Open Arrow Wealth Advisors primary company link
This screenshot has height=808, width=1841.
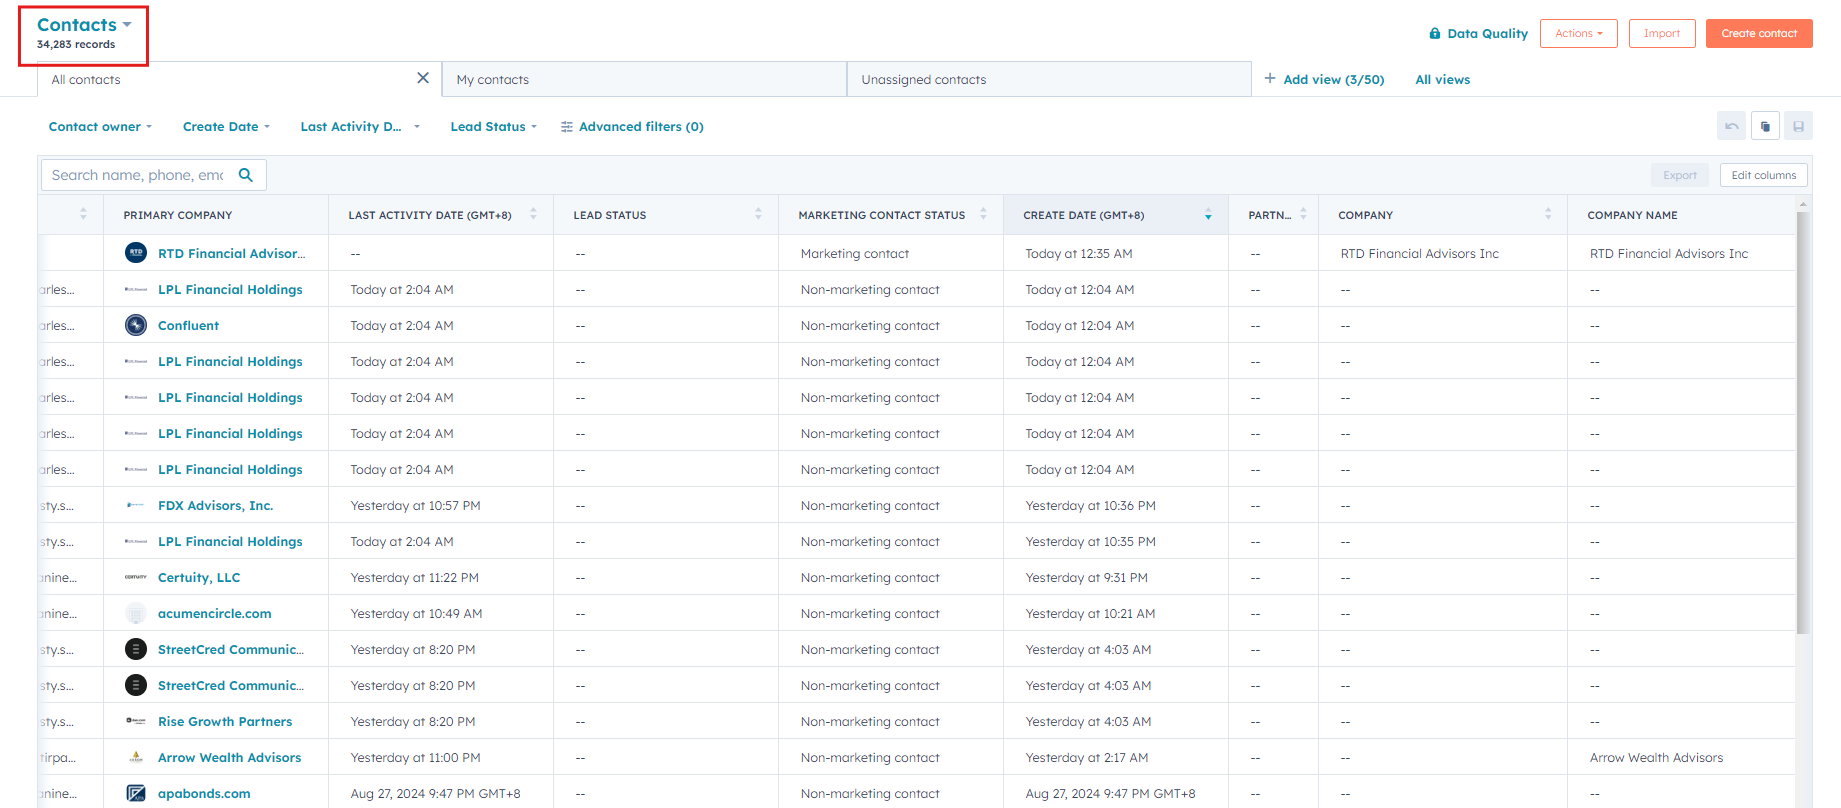230,758
